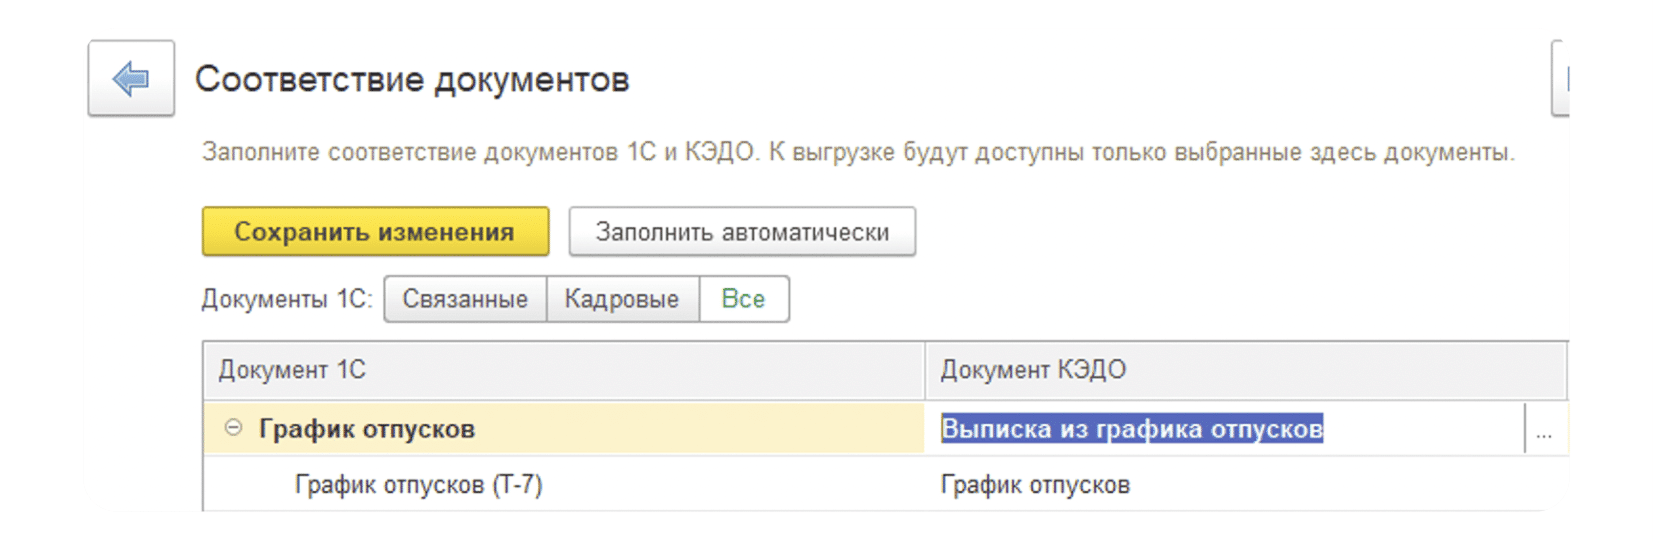The height and width of the screenshot is (541, 1653).
Task: Select the Кадровые filter
Action: point(621,299)
